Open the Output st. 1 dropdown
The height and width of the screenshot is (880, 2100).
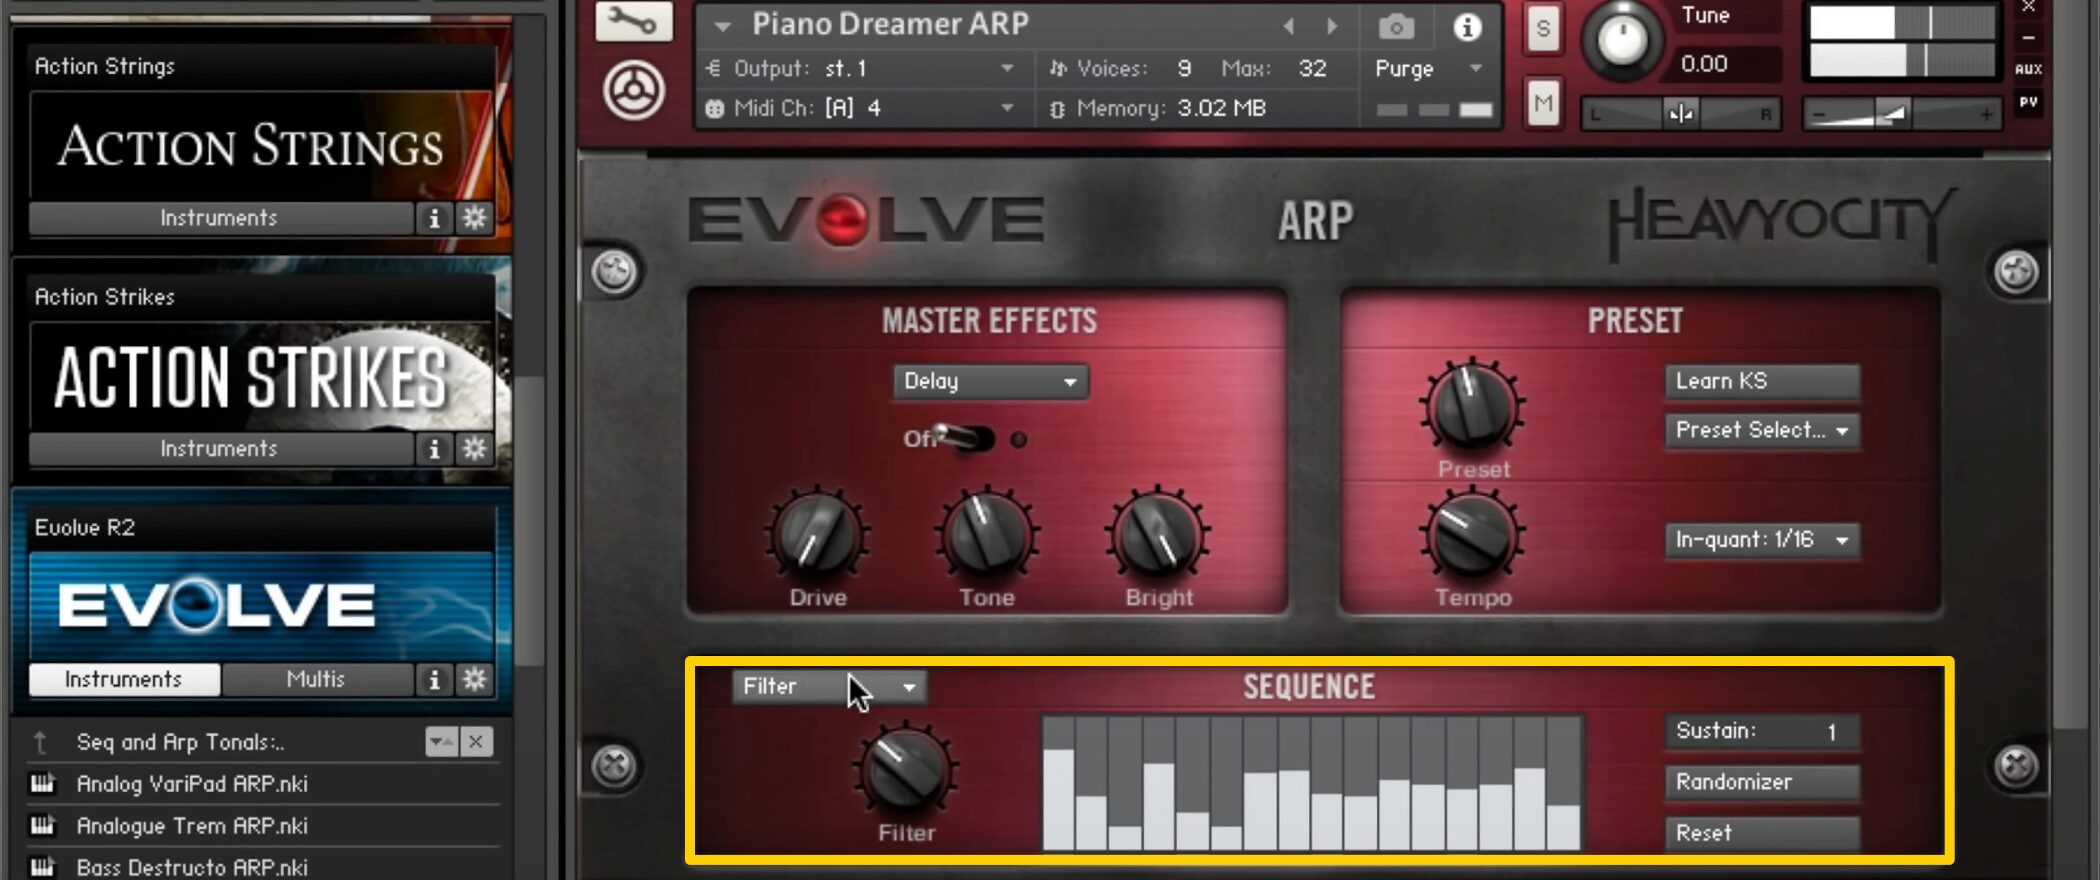pyautogui.click(x=1007, y=68)
